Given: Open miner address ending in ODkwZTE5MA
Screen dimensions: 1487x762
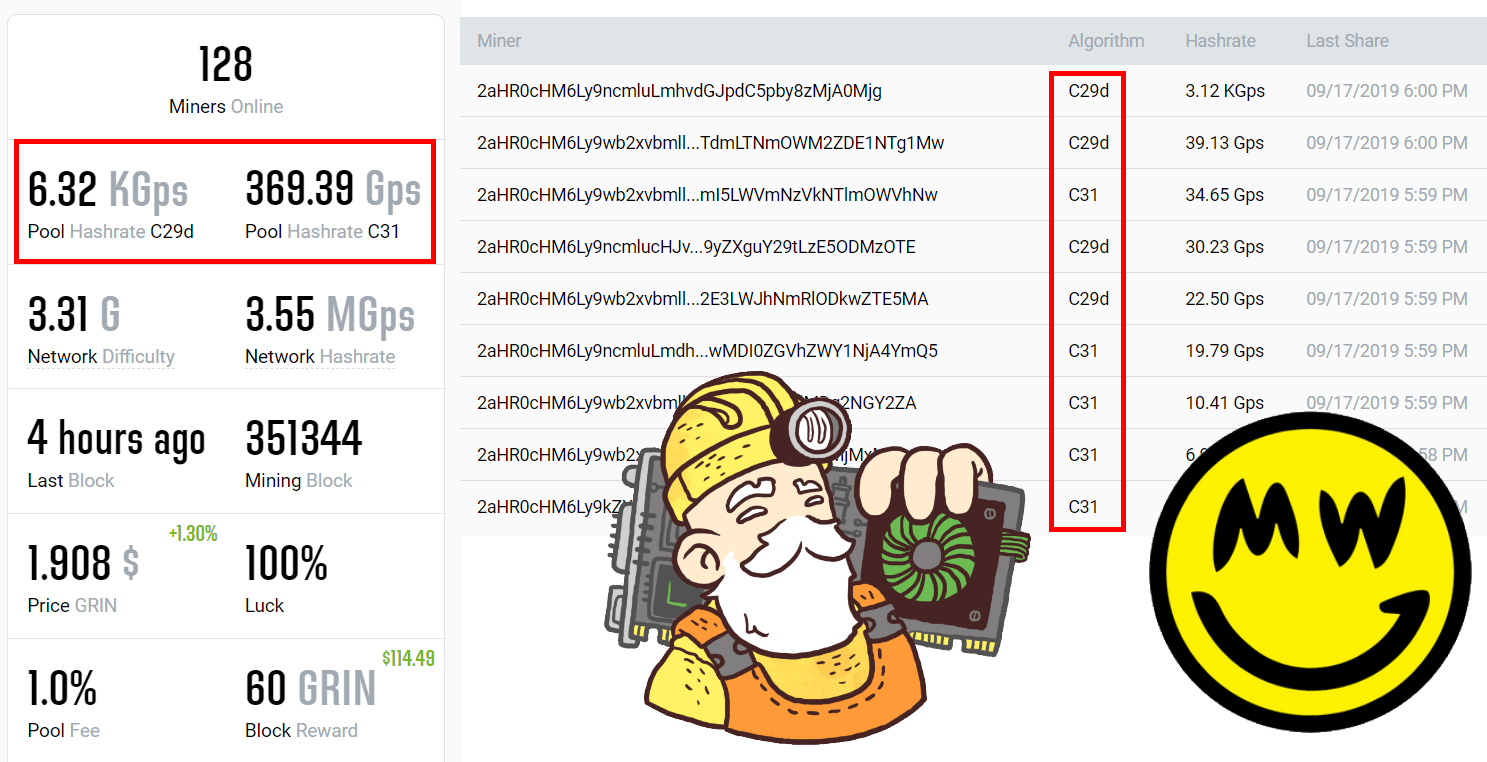Looking at the screenshot, I should click(703, 299).
